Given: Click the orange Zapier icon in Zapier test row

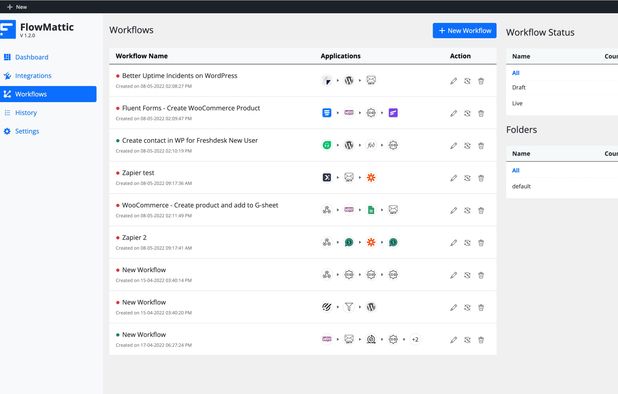Looking at the screenshot, I should click(371, 177).
